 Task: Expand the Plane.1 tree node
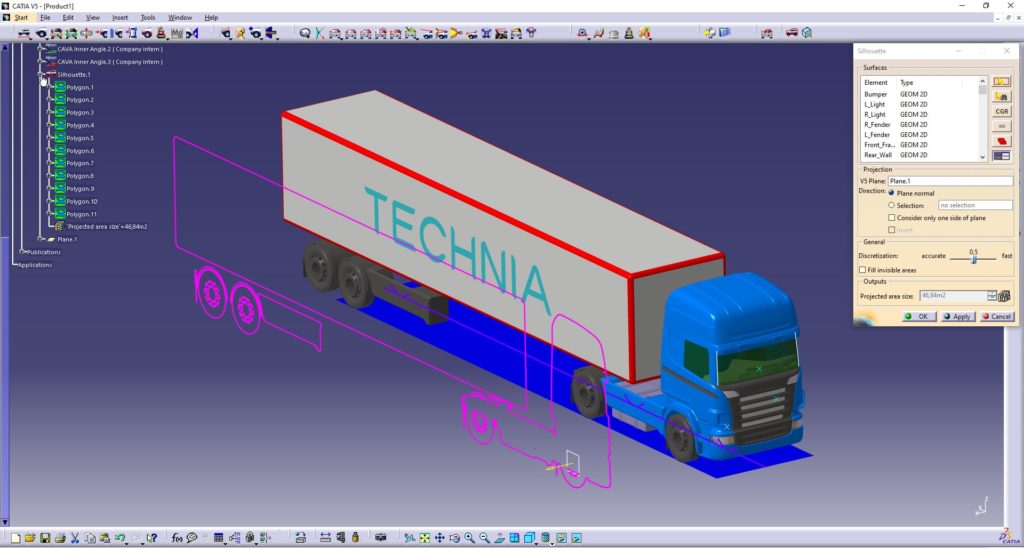coord(40,239)
